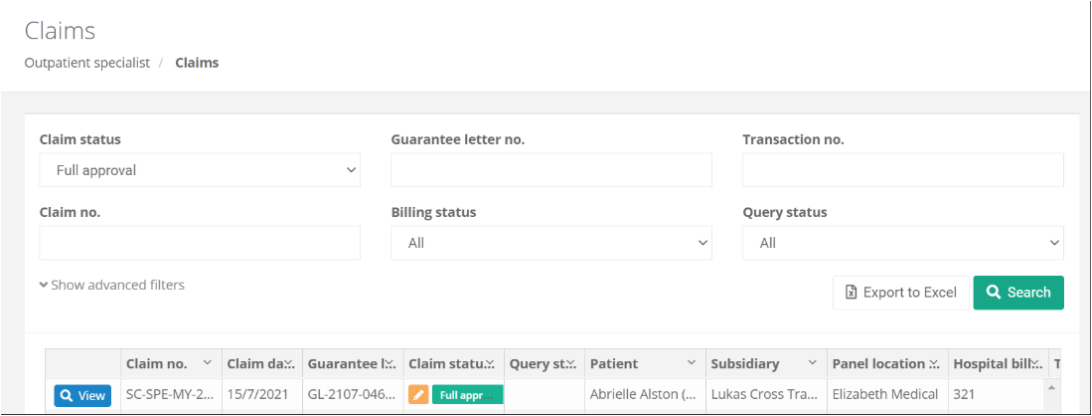Image resolution: width=1092 pixels, height=416 pixels.
Task: Go to Outpatient specialist breadcrumb
Action: point(87,62)
